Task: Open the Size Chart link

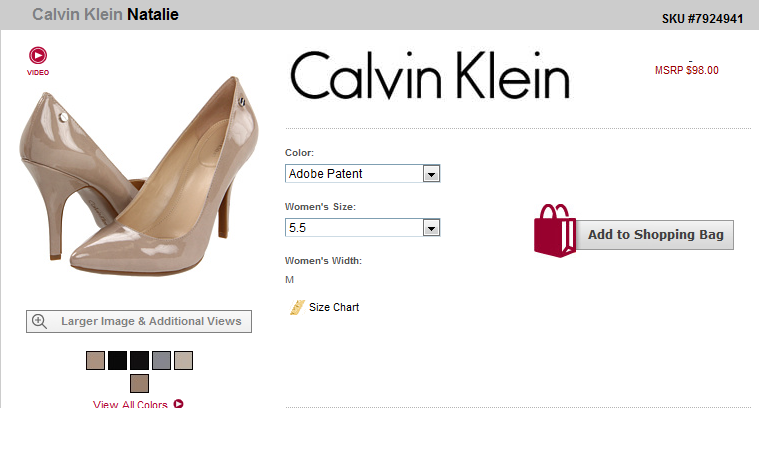Action: 333,307
